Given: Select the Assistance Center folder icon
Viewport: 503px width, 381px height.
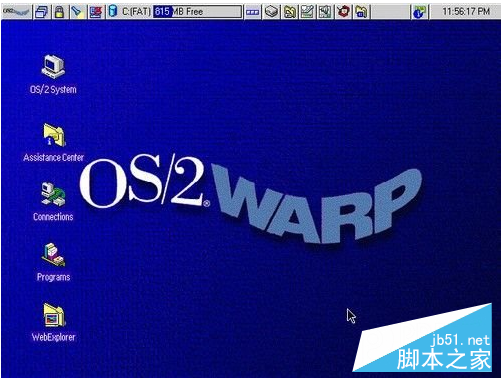Looking at the screenshot, I should pos(54,135).
